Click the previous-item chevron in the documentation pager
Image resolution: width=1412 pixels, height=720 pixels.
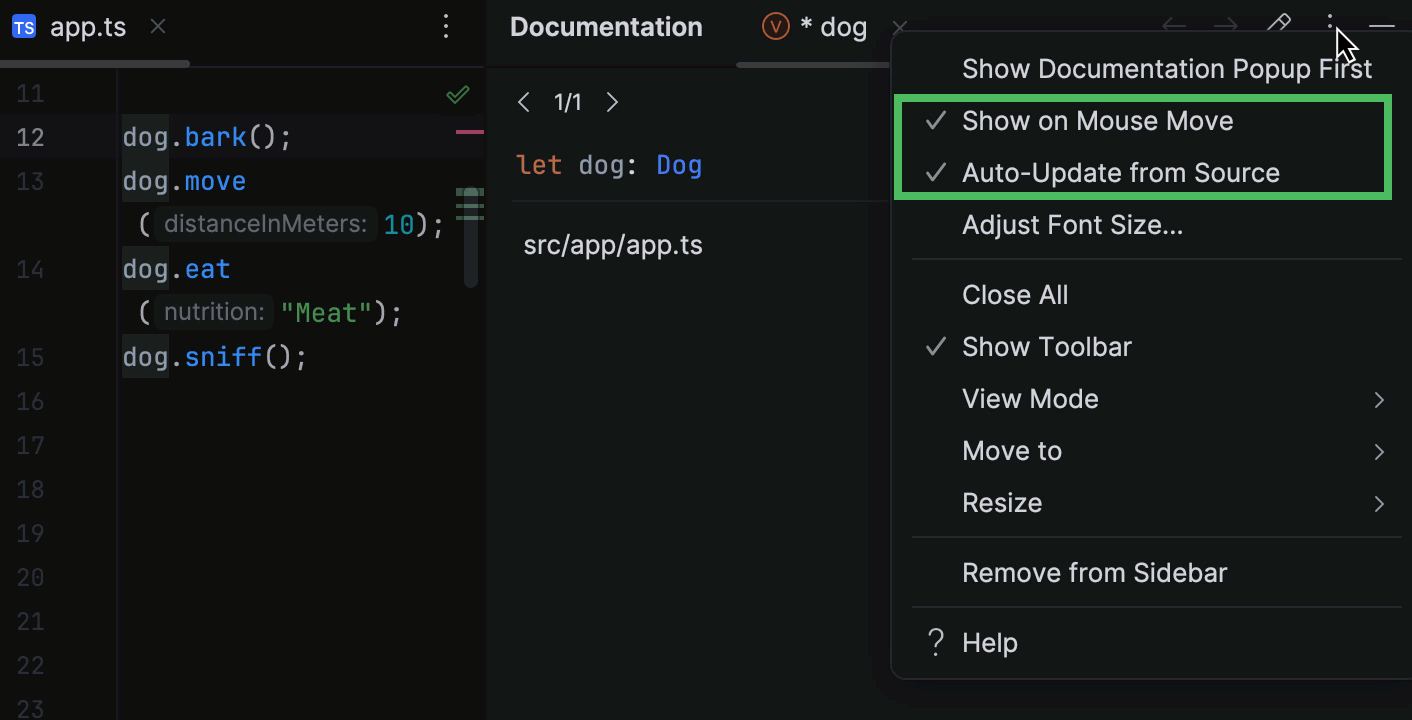pyautogui.click(x=524, y=101)
